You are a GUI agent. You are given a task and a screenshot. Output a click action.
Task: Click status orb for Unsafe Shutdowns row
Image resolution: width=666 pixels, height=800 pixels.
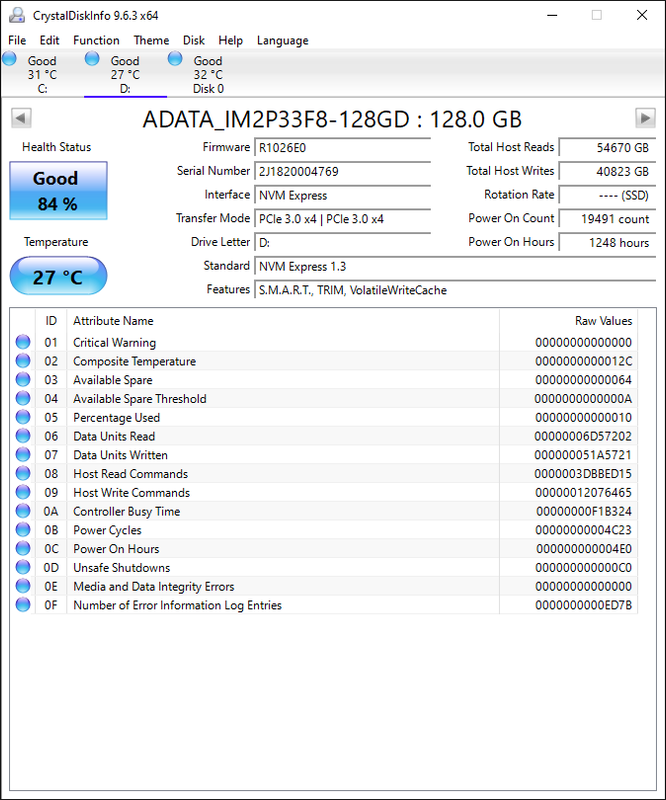point(23,567)
